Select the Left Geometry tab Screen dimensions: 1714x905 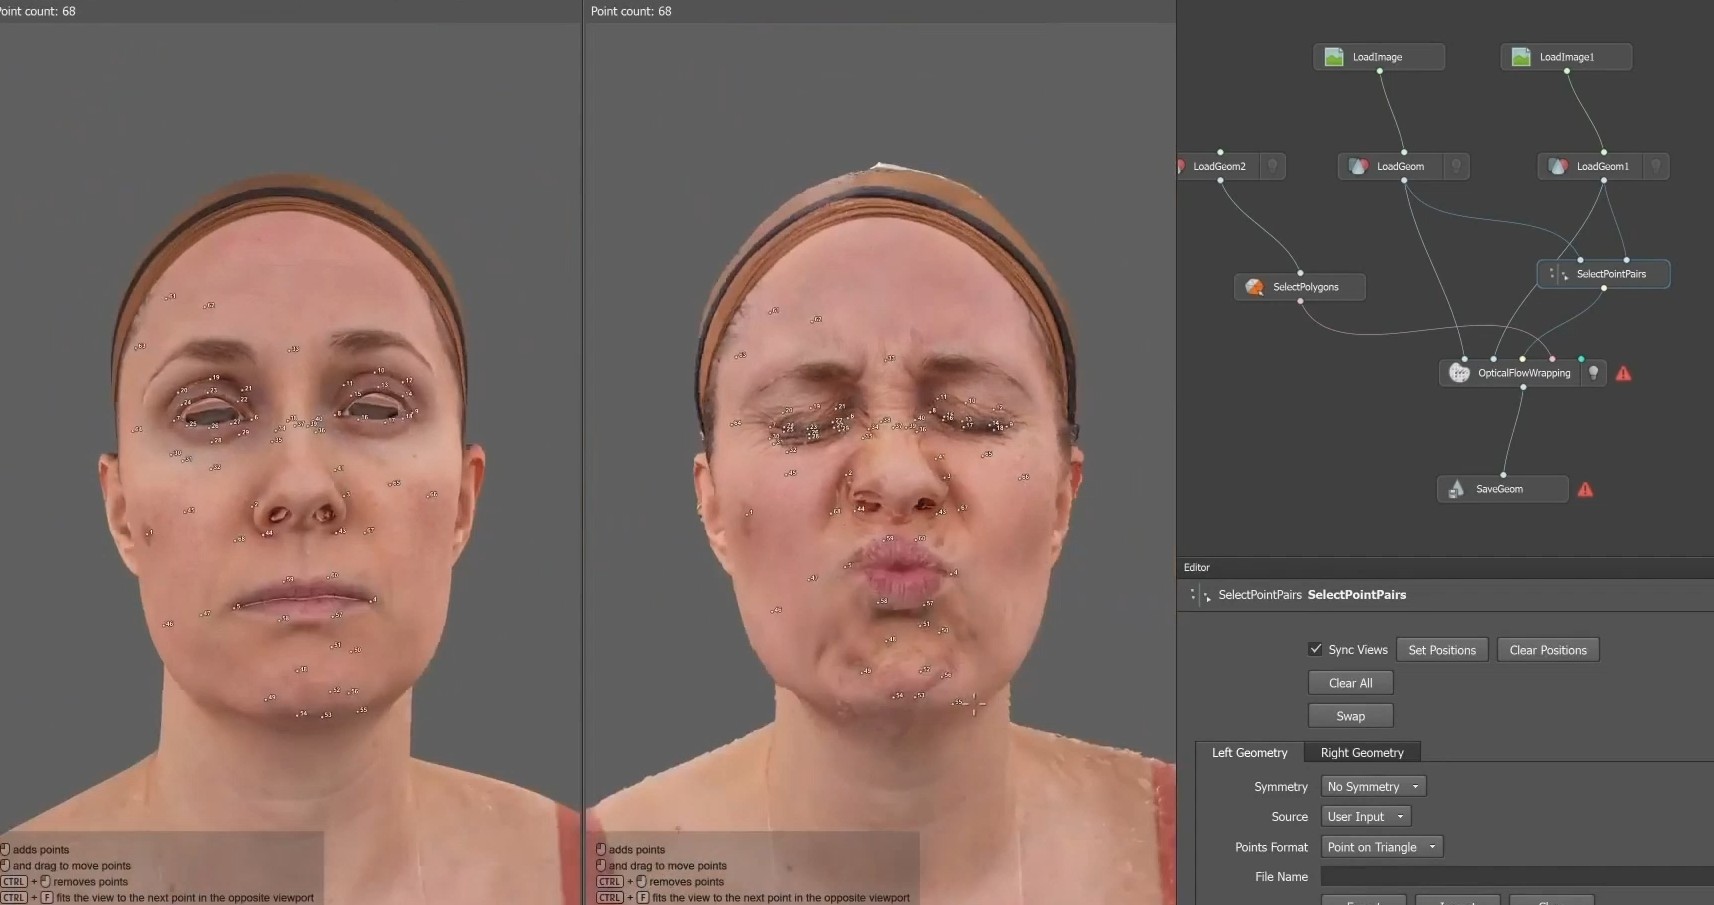(x=1249, y=753)
